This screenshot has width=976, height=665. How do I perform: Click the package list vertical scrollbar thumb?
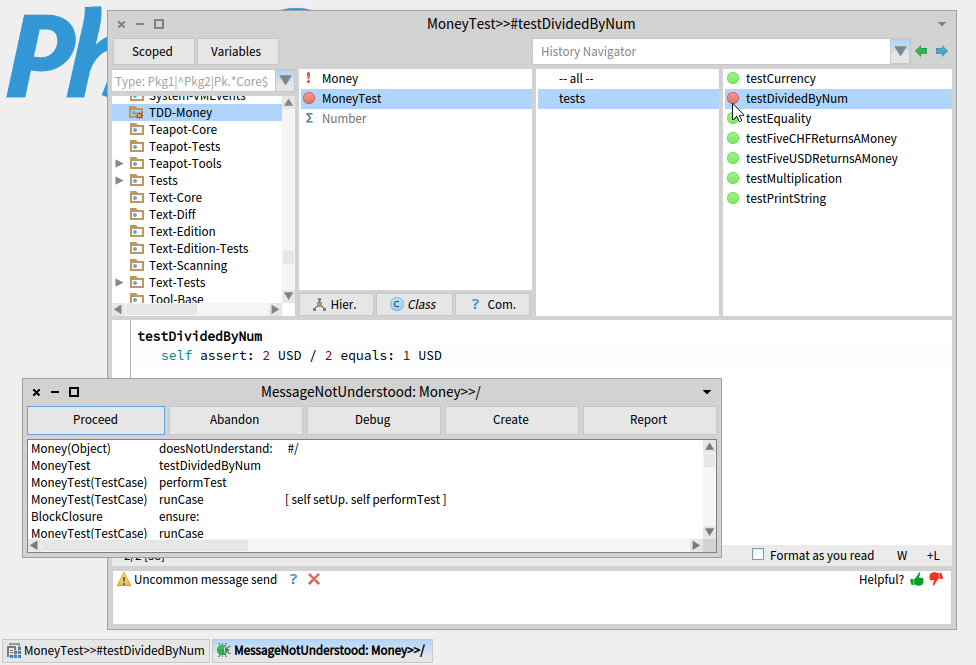coord(288,257)
